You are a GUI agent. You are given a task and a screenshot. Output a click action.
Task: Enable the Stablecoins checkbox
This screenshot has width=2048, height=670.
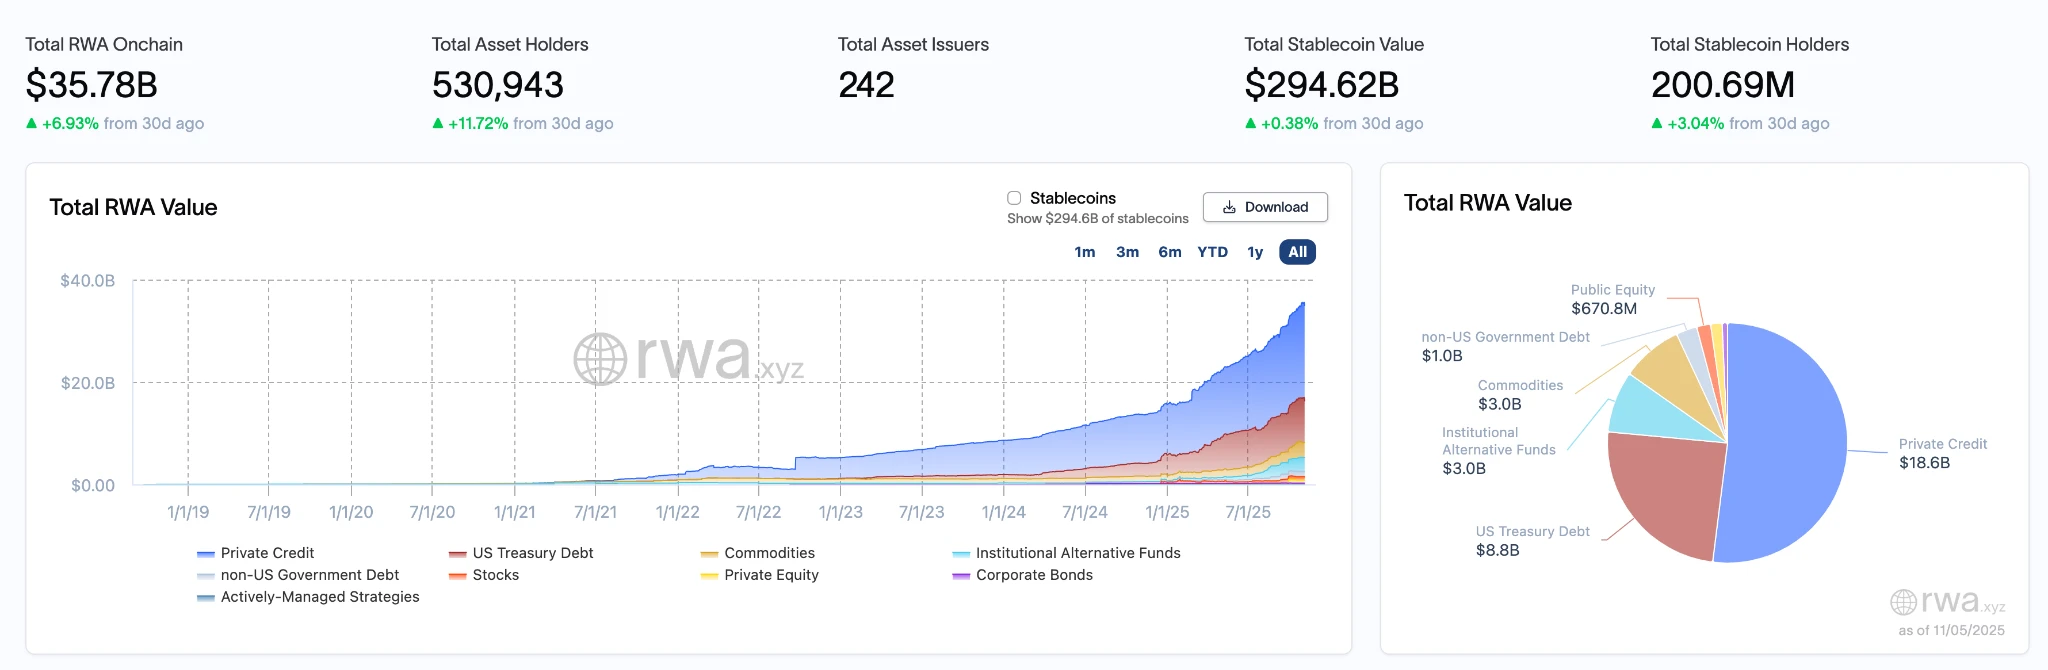pyautogui.click(x=1014, y=198)
